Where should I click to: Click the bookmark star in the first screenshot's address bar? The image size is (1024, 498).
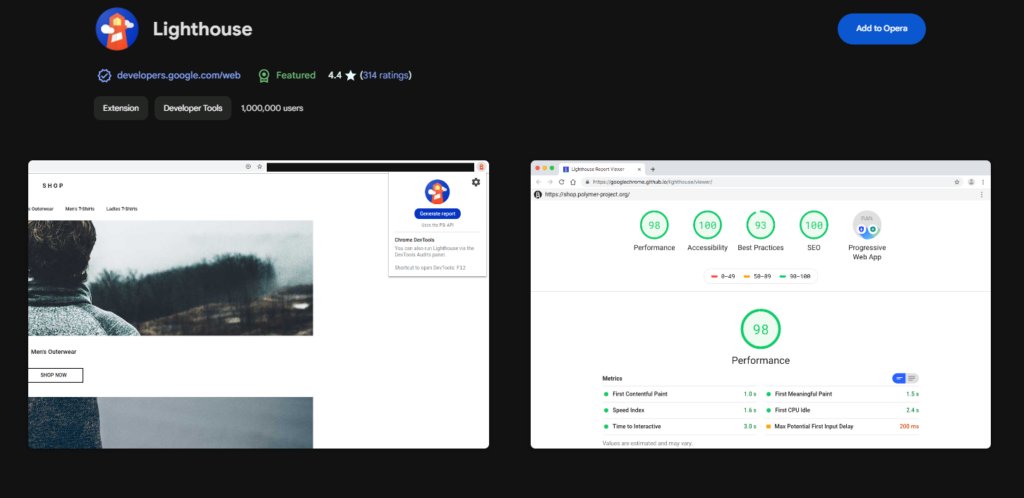[x=260, y=167]
